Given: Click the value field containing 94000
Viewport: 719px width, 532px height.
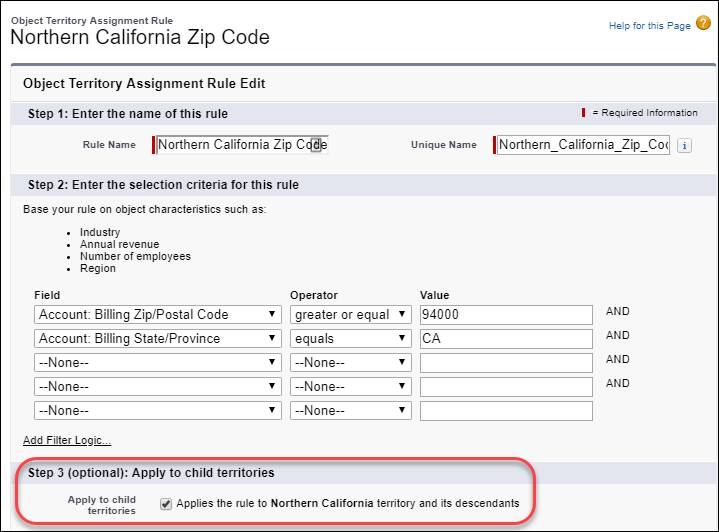Looking at the screenshot, I should 506,315.
